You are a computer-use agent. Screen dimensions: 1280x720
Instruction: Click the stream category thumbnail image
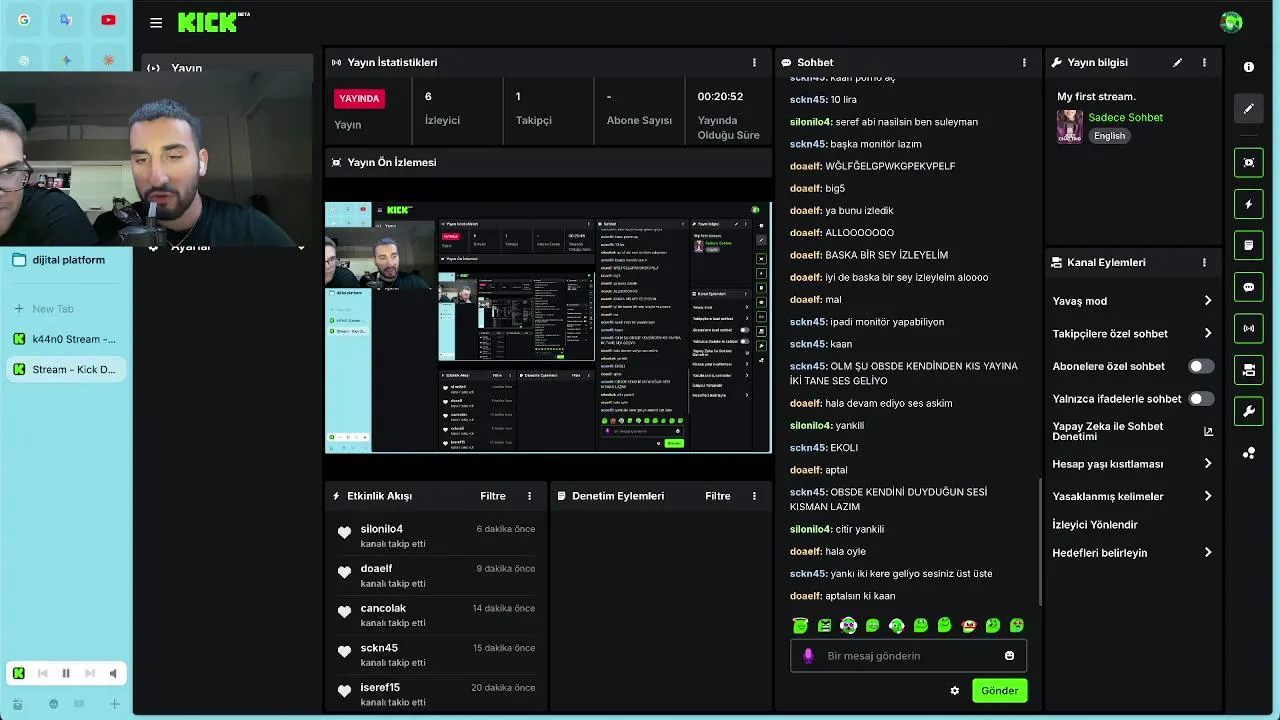pyautogui.click(x=1069, y=126)
